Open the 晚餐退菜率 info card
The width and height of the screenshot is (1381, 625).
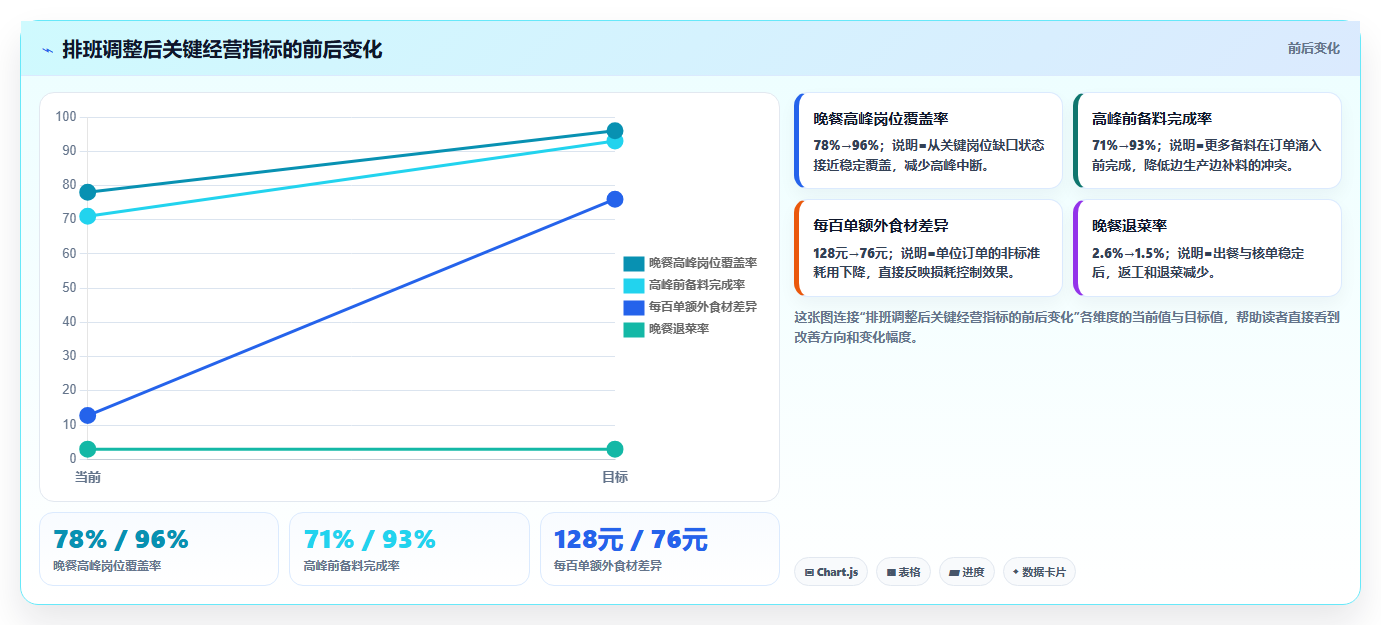(1207, 248)
